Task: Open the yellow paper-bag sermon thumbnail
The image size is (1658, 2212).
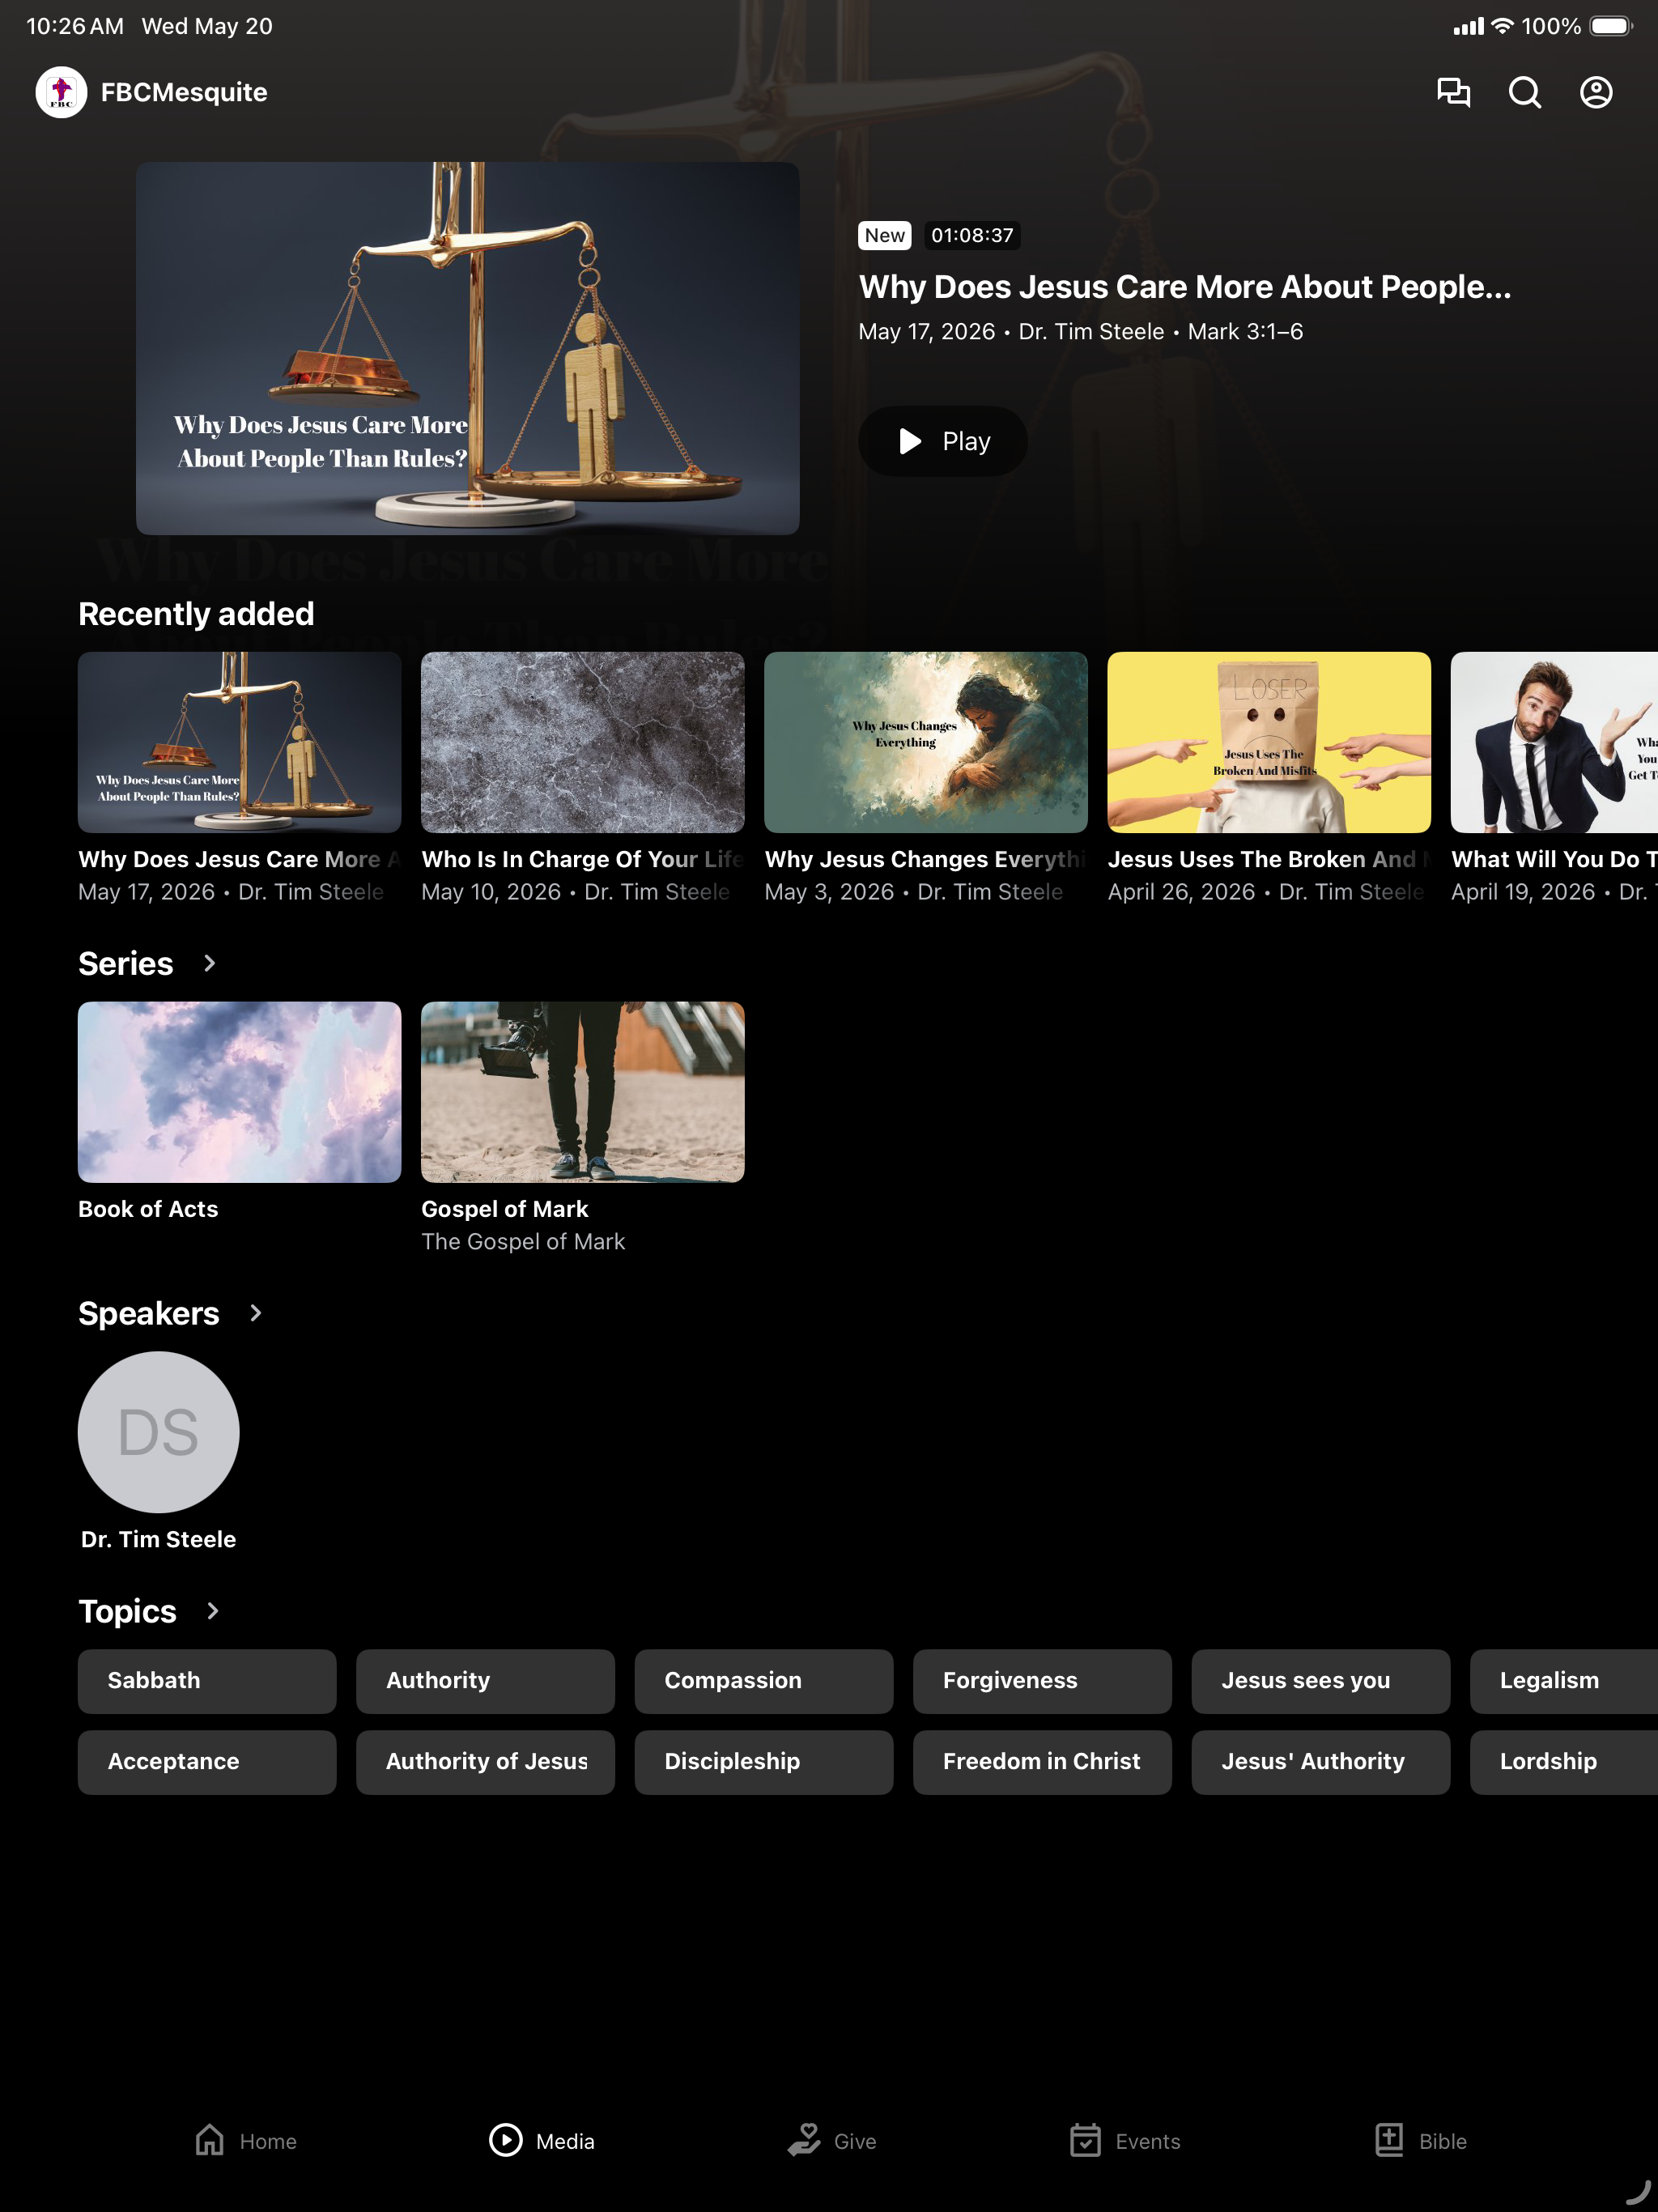Action: (1269, 742)
